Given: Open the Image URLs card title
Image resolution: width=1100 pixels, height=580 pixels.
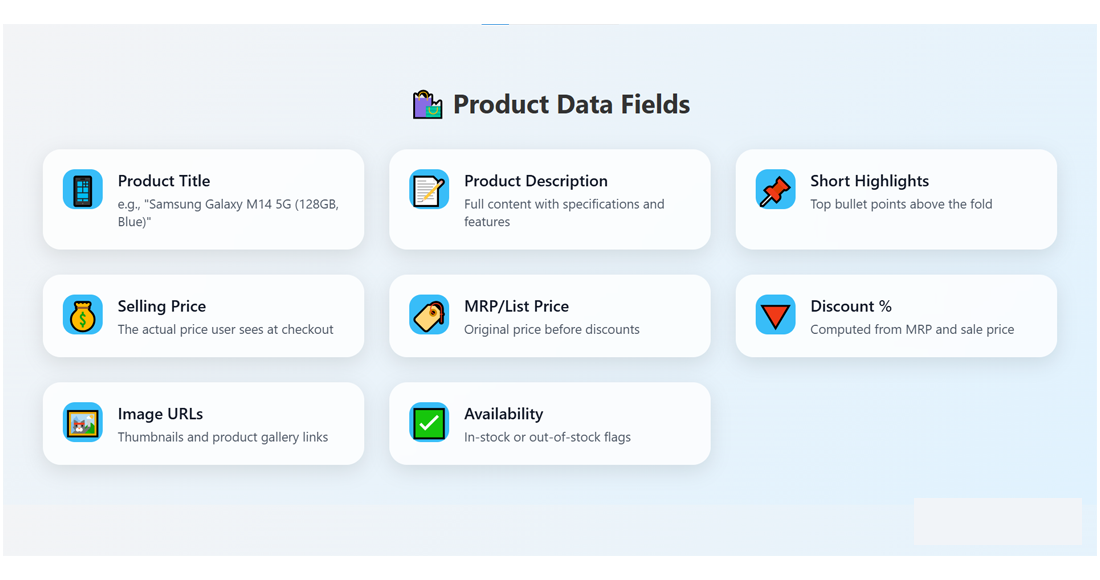Looking at the screenshot, I should click(x=160, y=414).
